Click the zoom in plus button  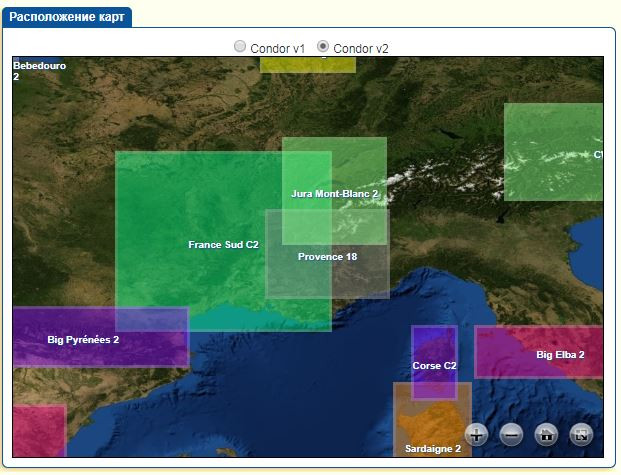tap(477, 434)
